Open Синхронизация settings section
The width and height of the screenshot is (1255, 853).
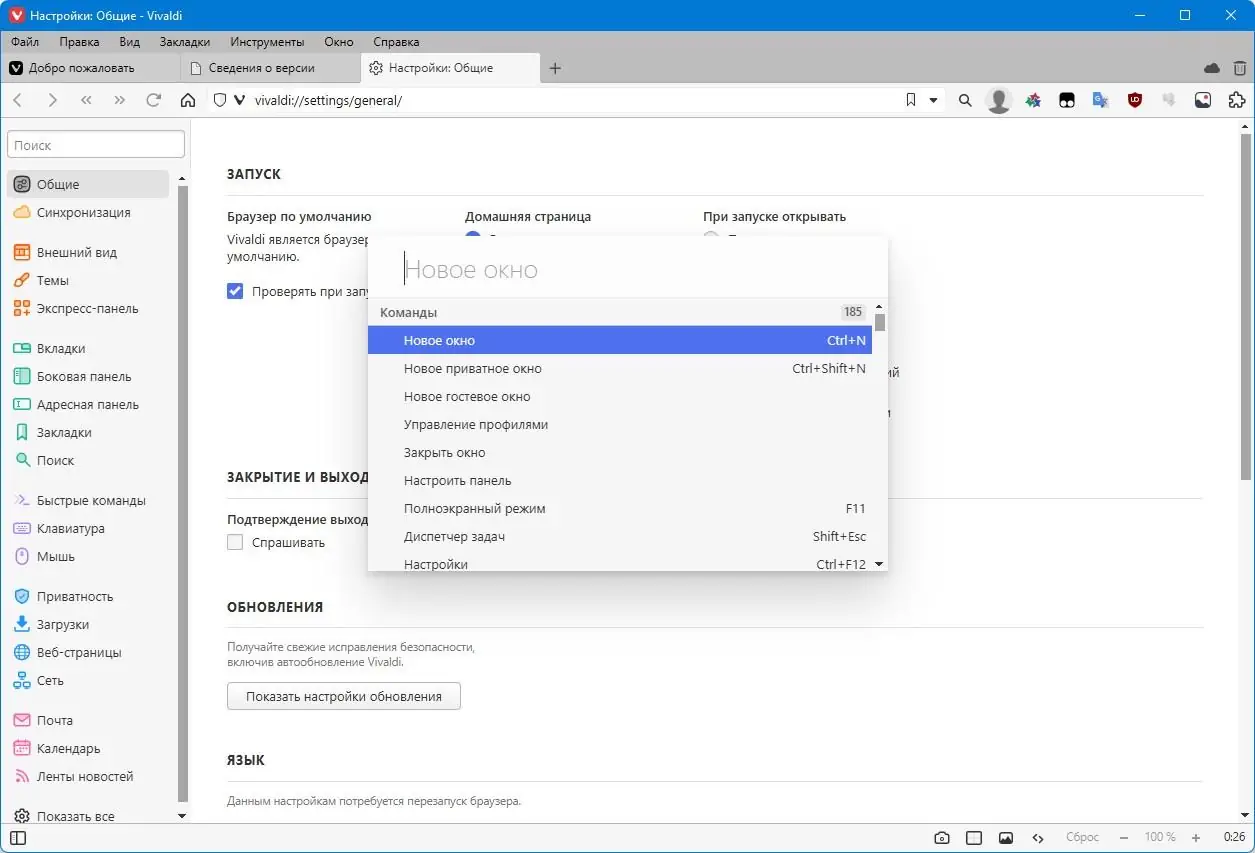coord(88,212)
